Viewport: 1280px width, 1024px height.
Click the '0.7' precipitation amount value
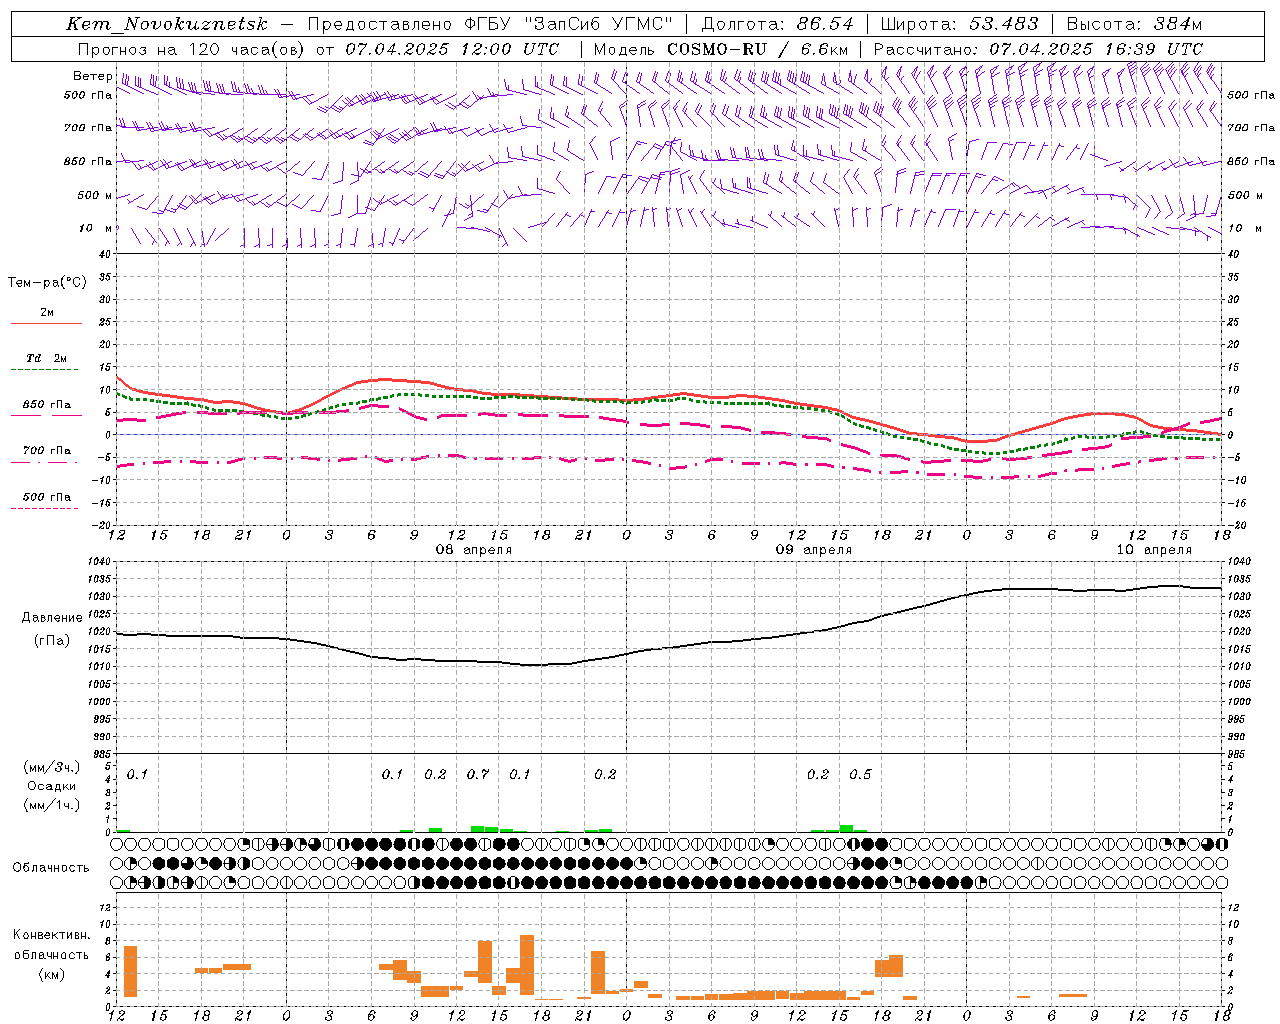[478, 775]
